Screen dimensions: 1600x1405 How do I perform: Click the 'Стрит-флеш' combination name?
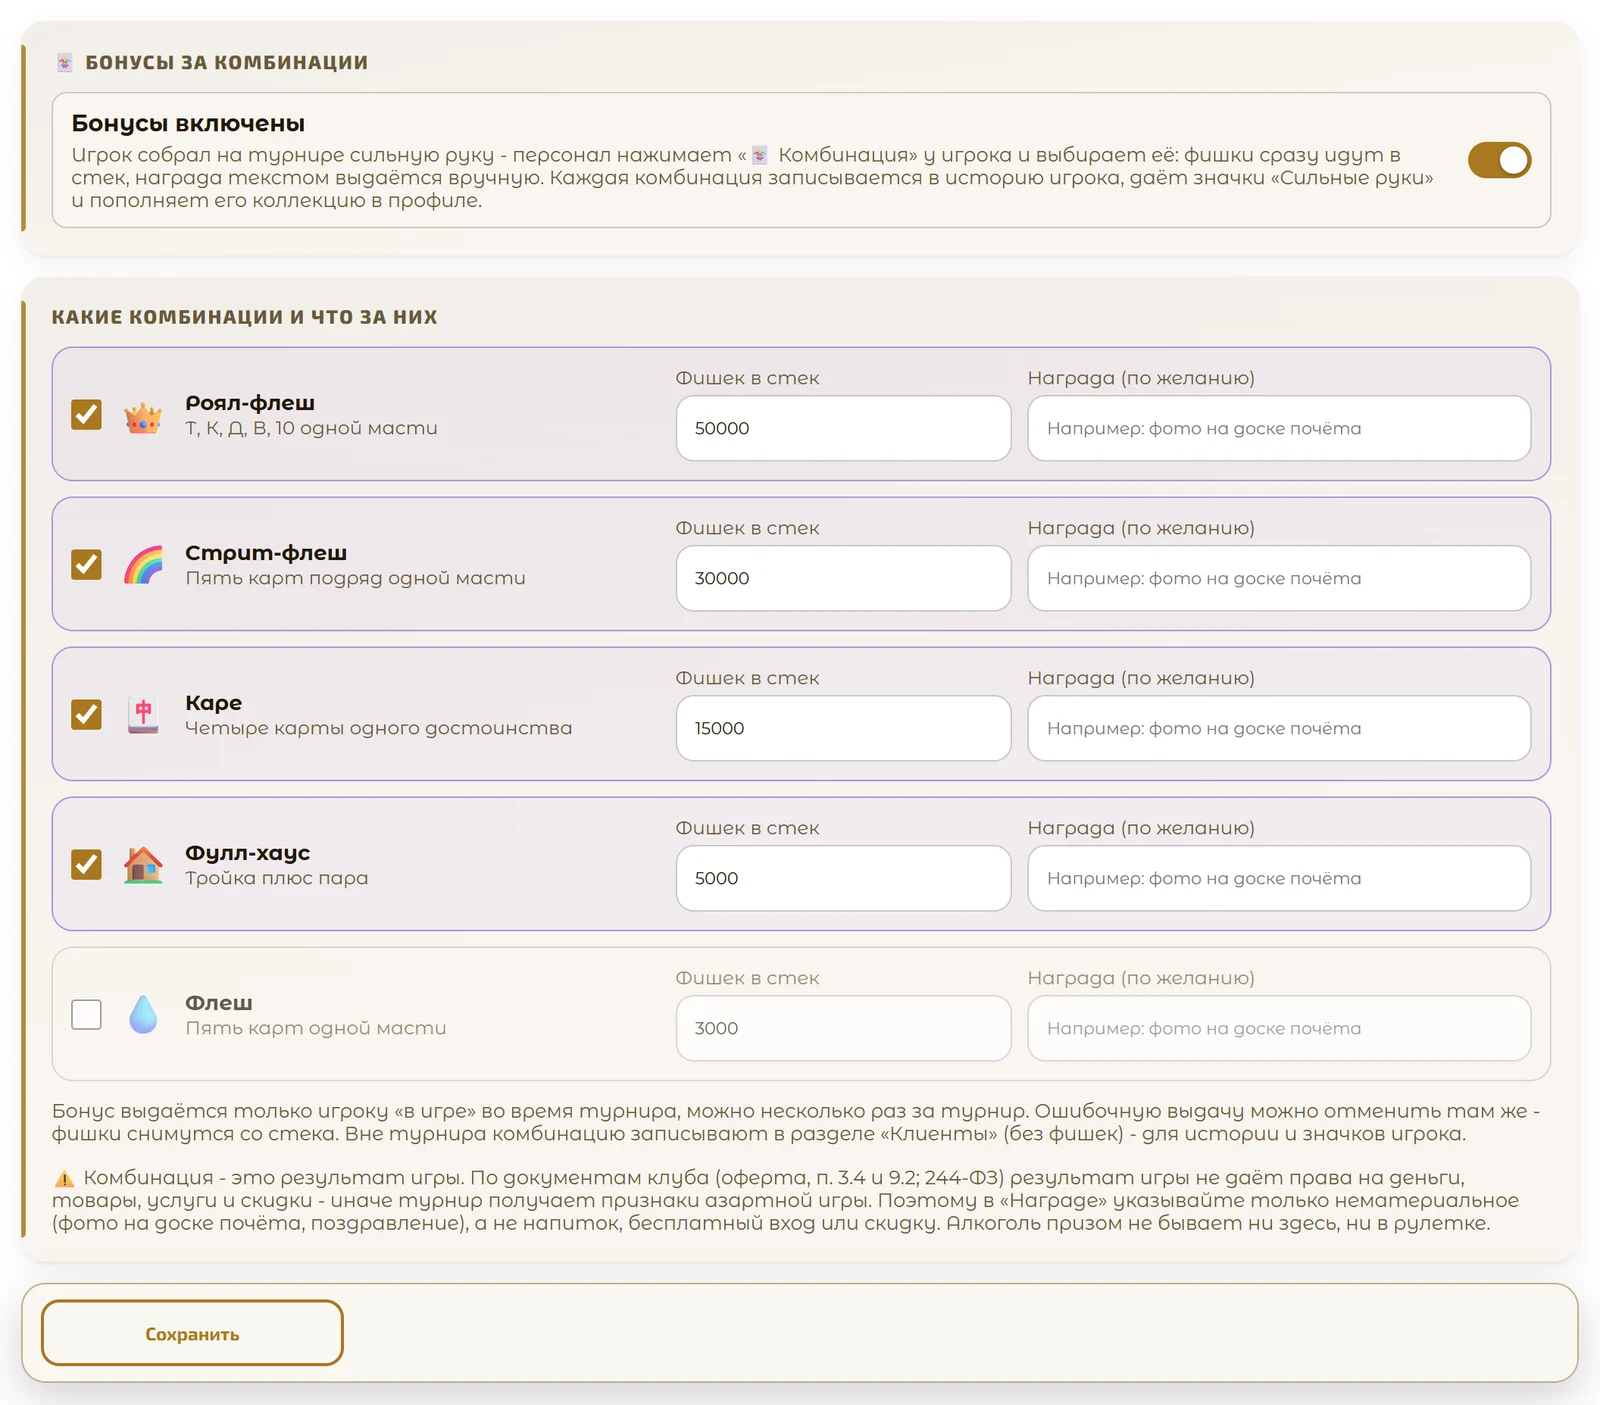pyautogui.click(x=266, y=553)
